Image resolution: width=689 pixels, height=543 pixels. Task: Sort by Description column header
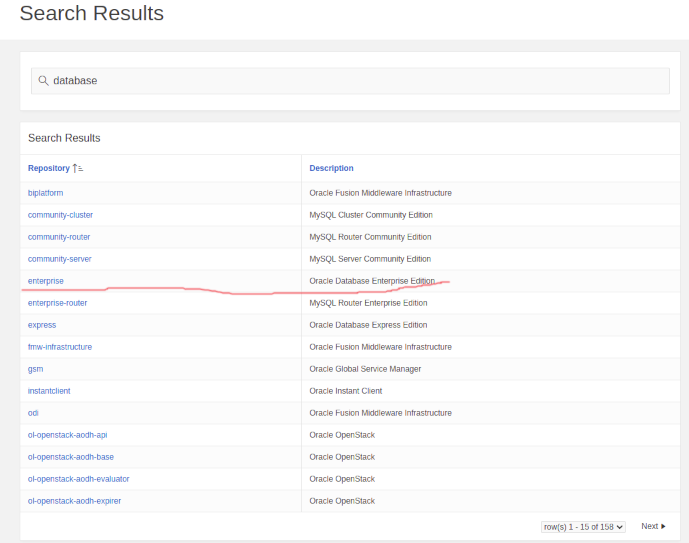(x=331, y=168)
